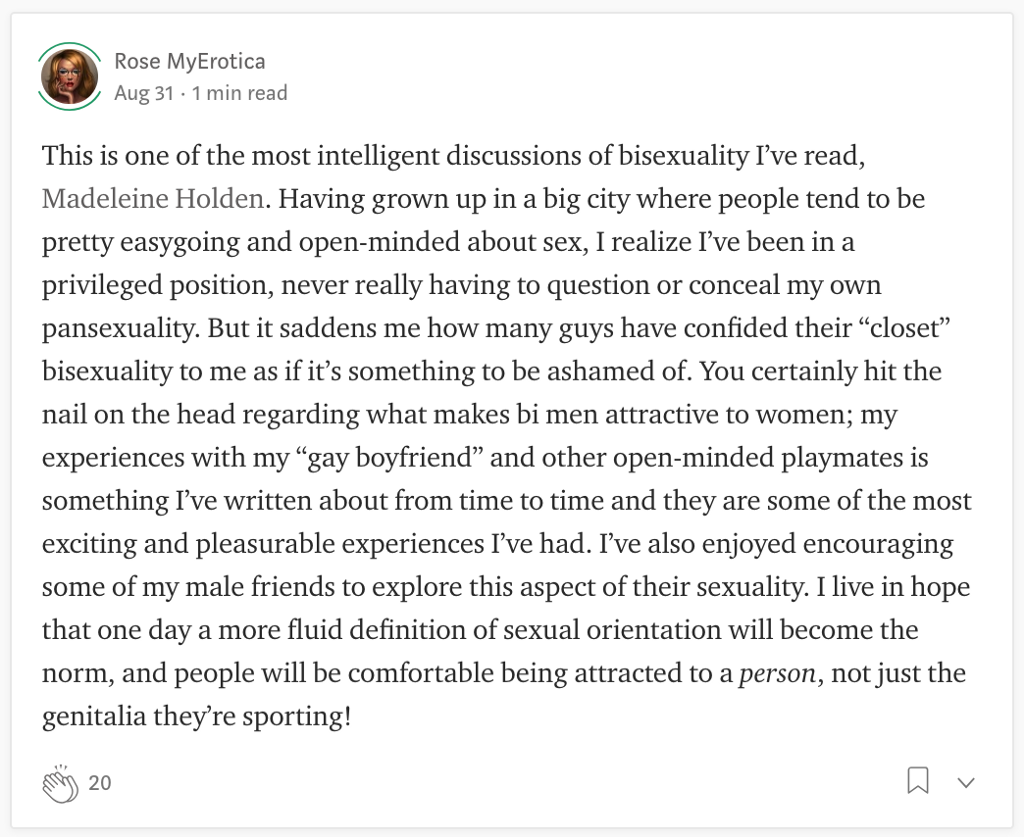Open Rose MyErotica's avatar picture
1024x837 pixels.
coord(69,76)
